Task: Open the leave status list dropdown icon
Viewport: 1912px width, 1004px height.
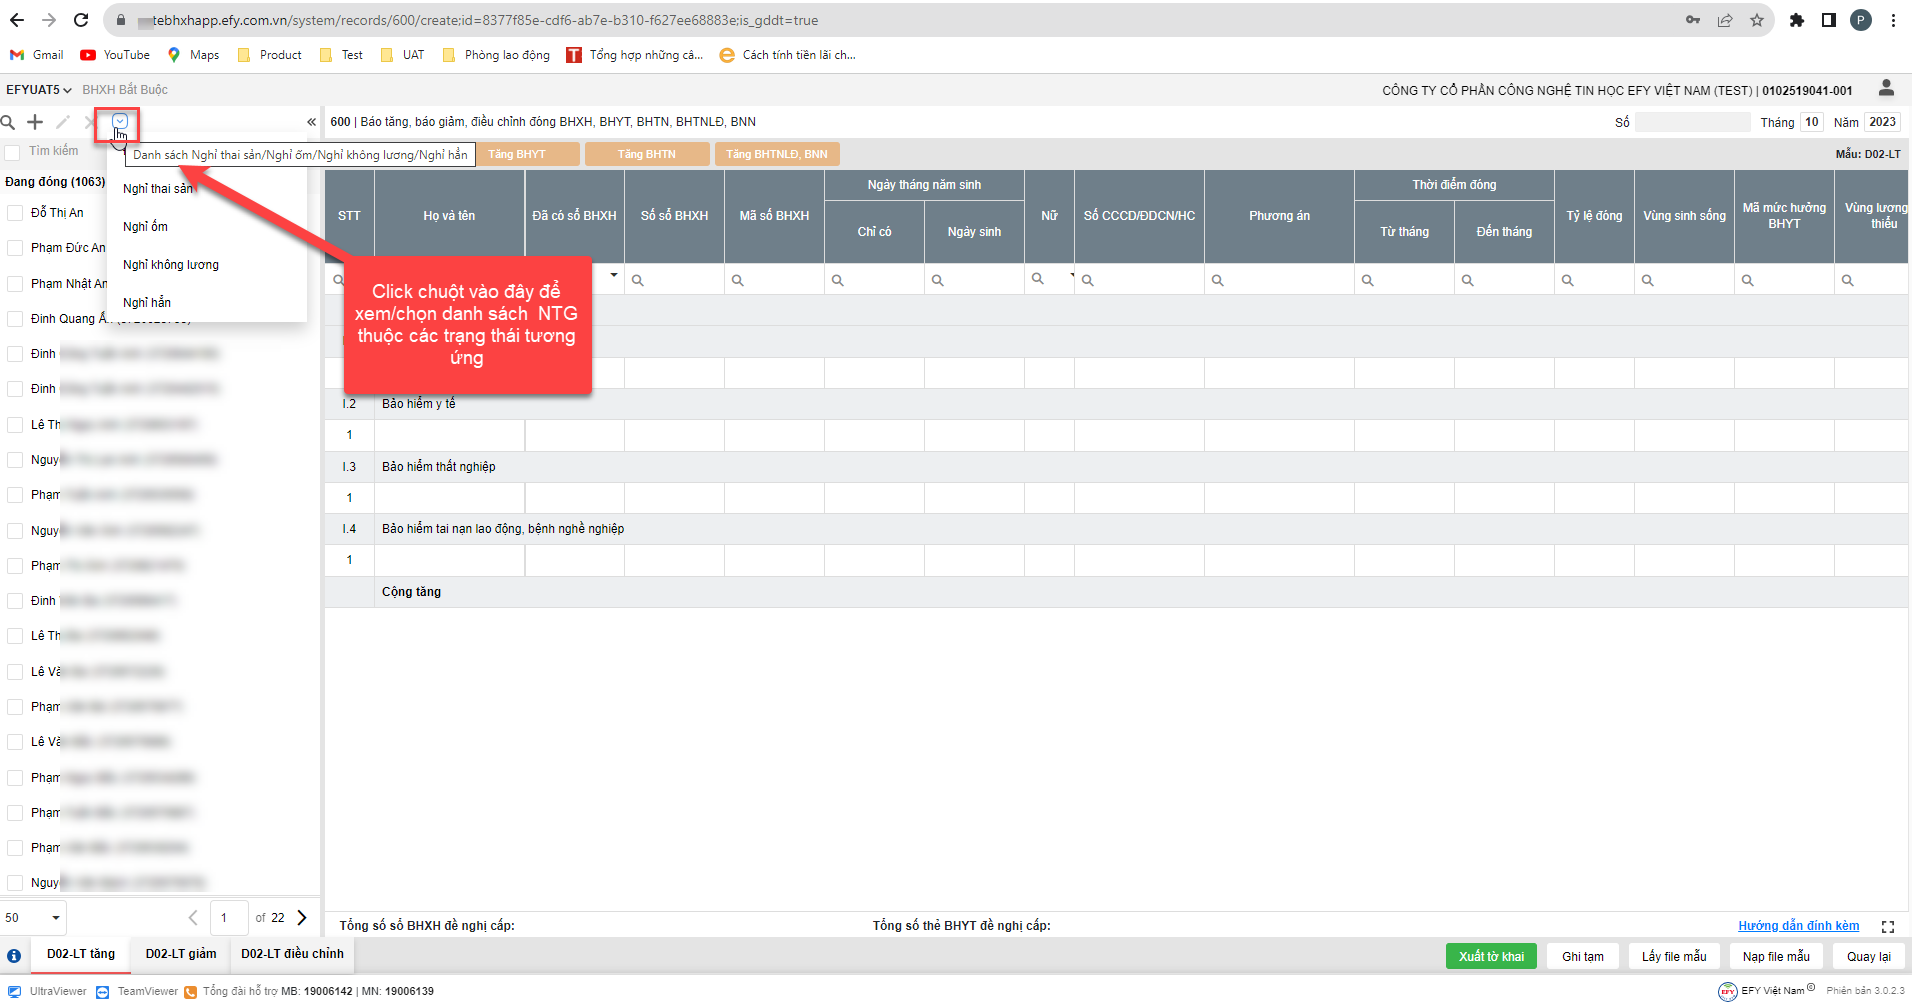Action: point(120,122)
